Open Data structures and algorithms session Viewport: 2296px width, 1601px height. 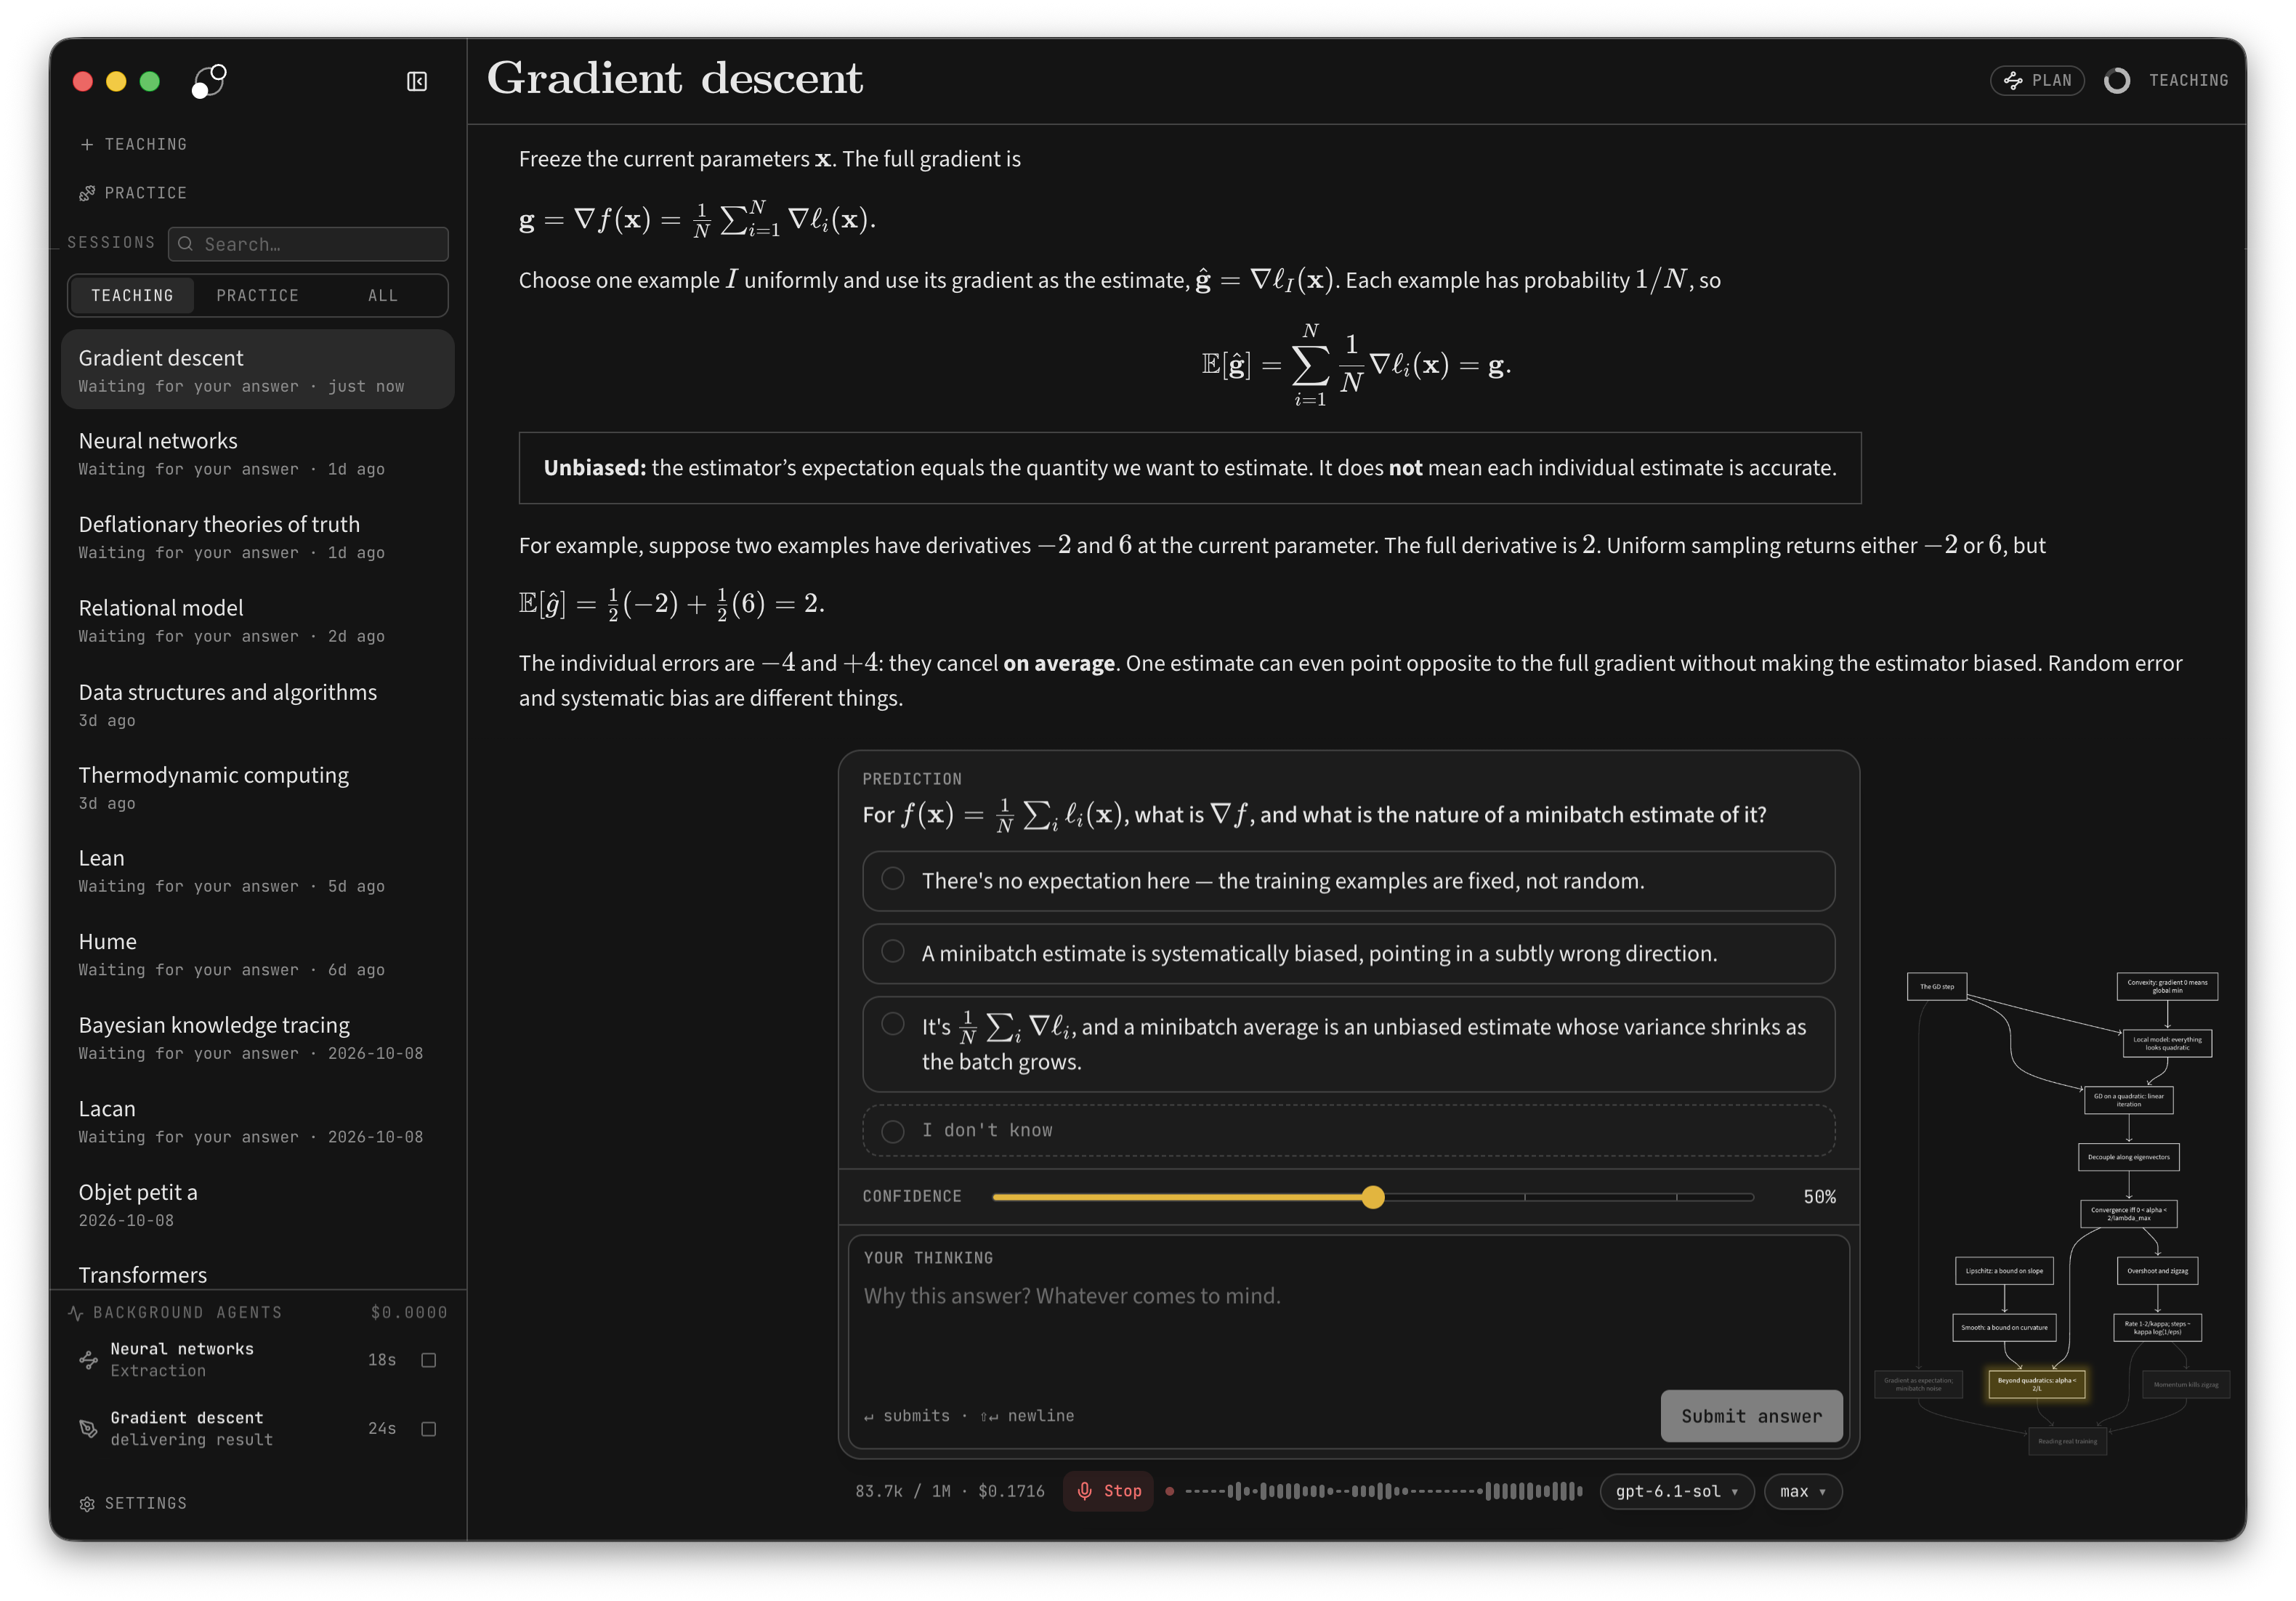coord(257,704)
